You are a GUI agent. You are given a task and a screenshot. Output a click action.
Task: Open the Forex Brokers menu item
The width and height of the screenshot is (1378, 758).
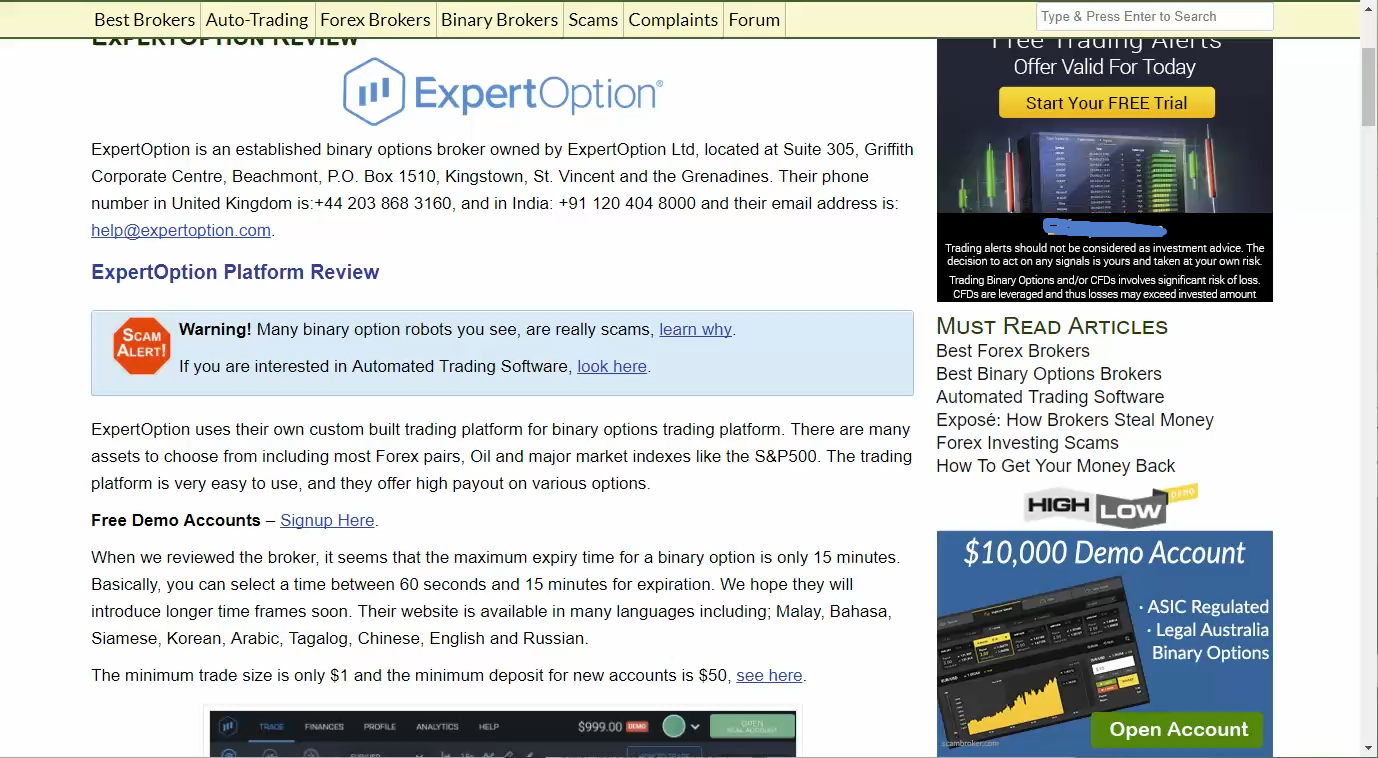coord(375,19)
